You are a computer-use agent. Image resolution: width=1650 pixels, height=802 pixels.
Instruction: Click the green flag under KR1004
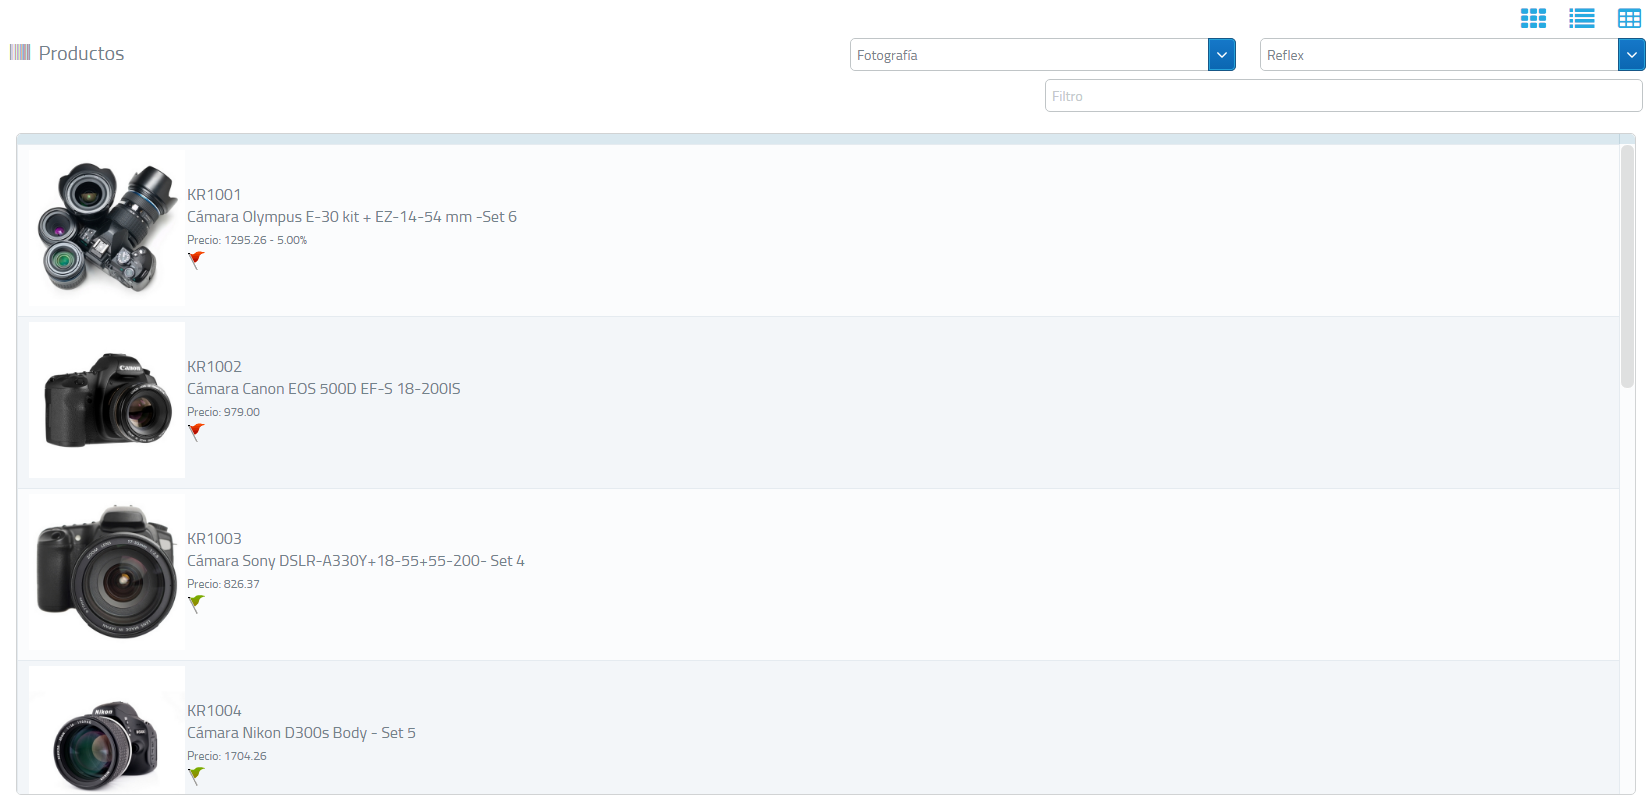196,776
